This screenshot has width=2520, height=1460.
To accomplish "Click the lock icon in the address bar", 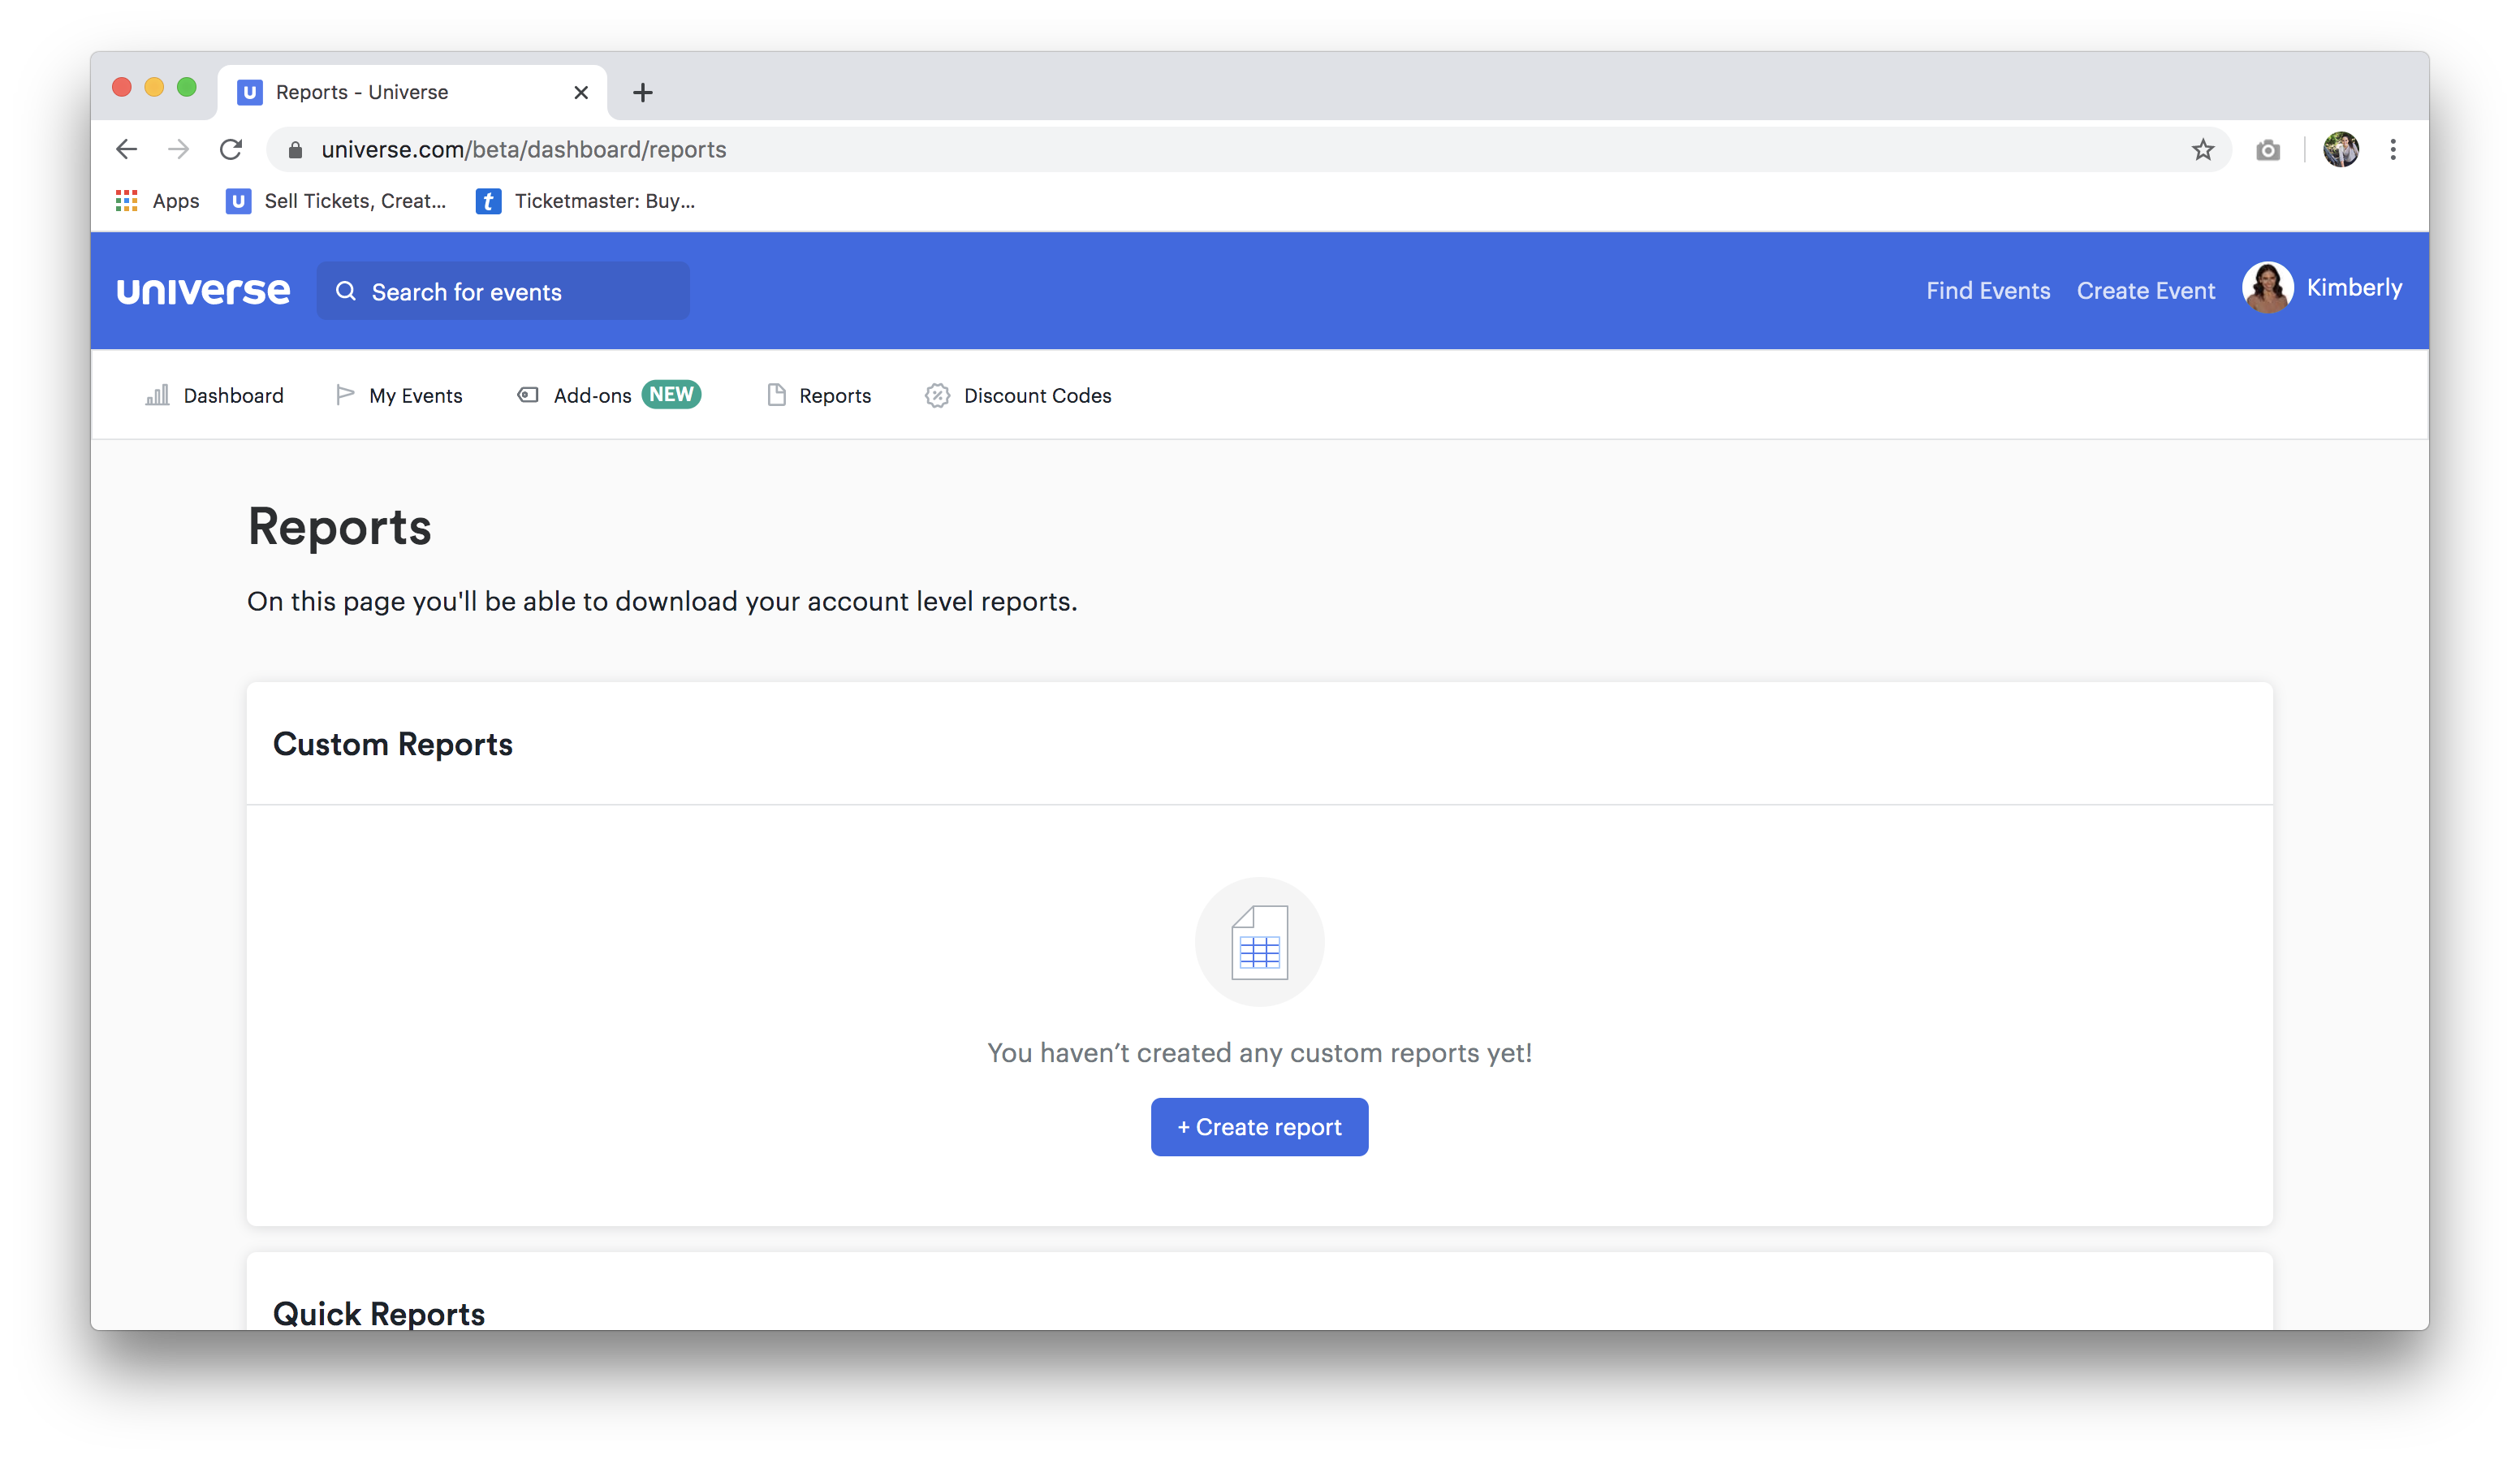I will pyautogui.click(x=295, y=150).
